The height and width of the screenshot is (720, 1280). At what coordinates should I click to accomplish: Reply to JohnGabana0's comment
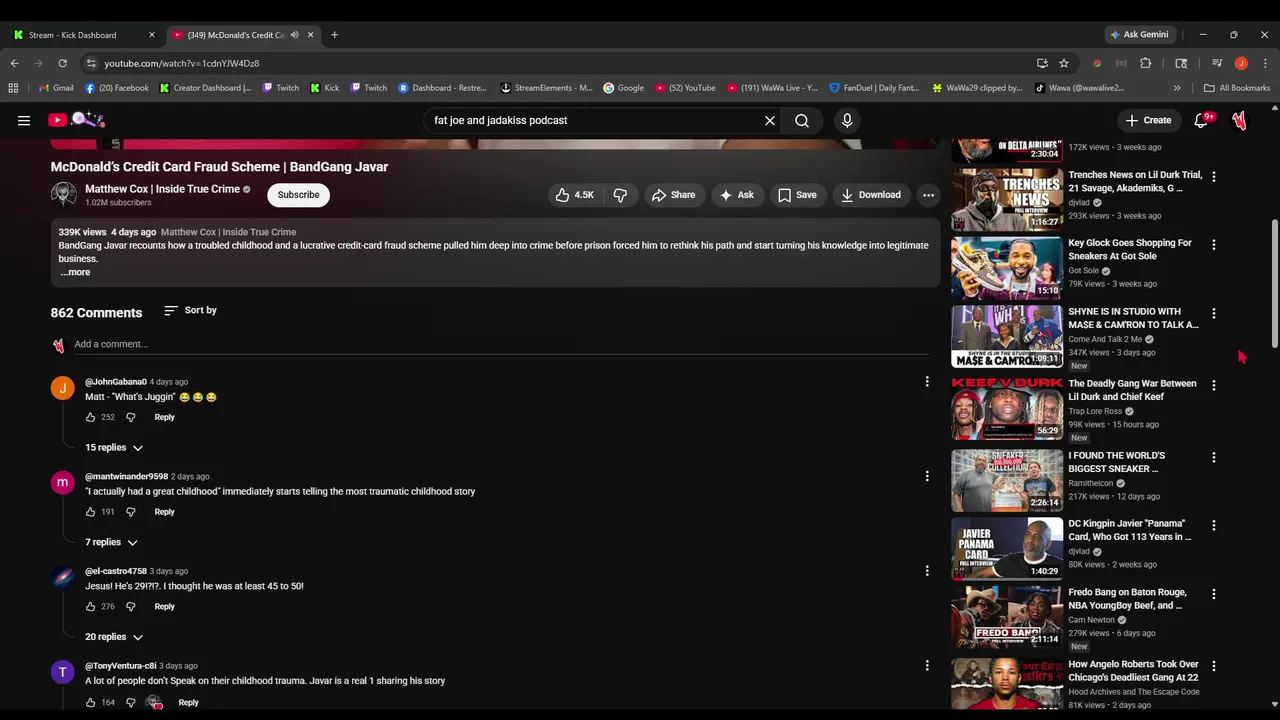(x=164, y=417)
